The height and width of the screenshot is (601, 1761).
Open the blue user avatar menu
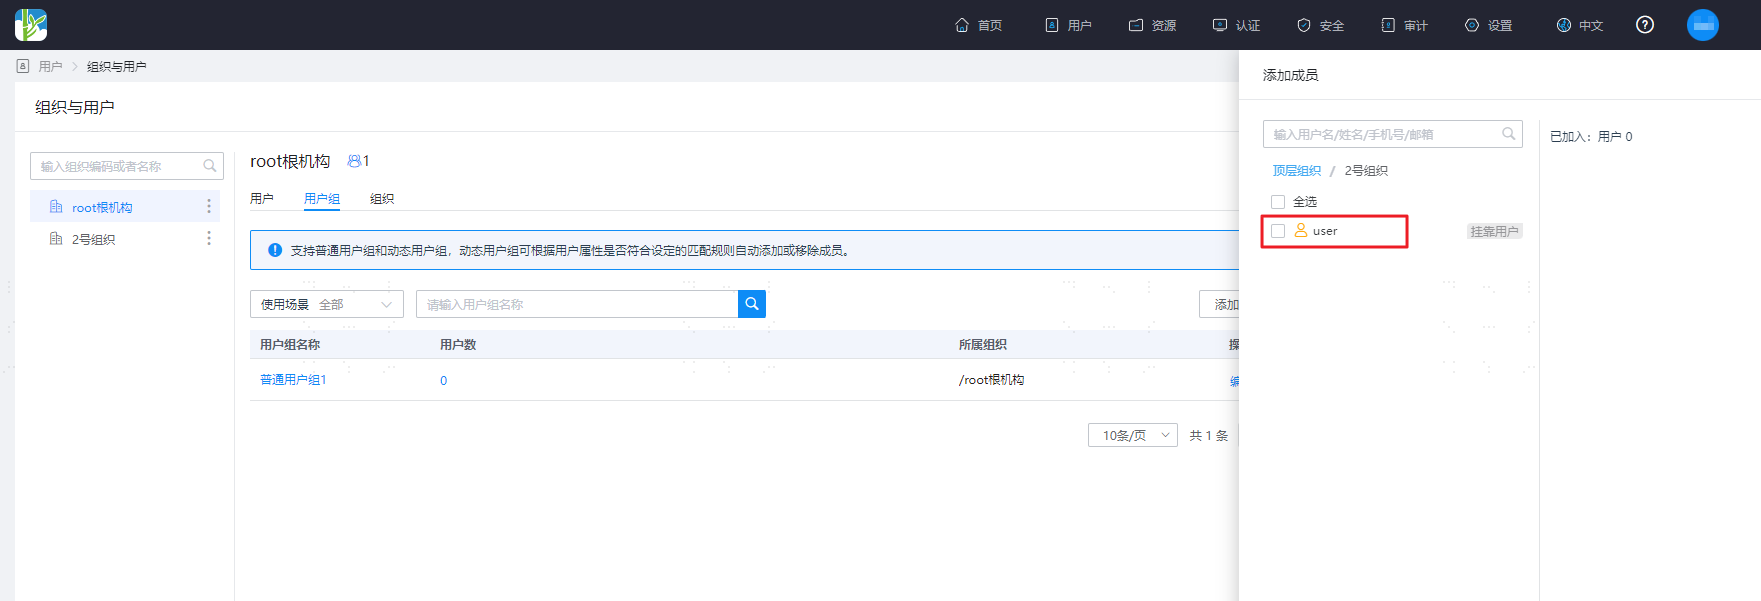[x=1702, y=25]
